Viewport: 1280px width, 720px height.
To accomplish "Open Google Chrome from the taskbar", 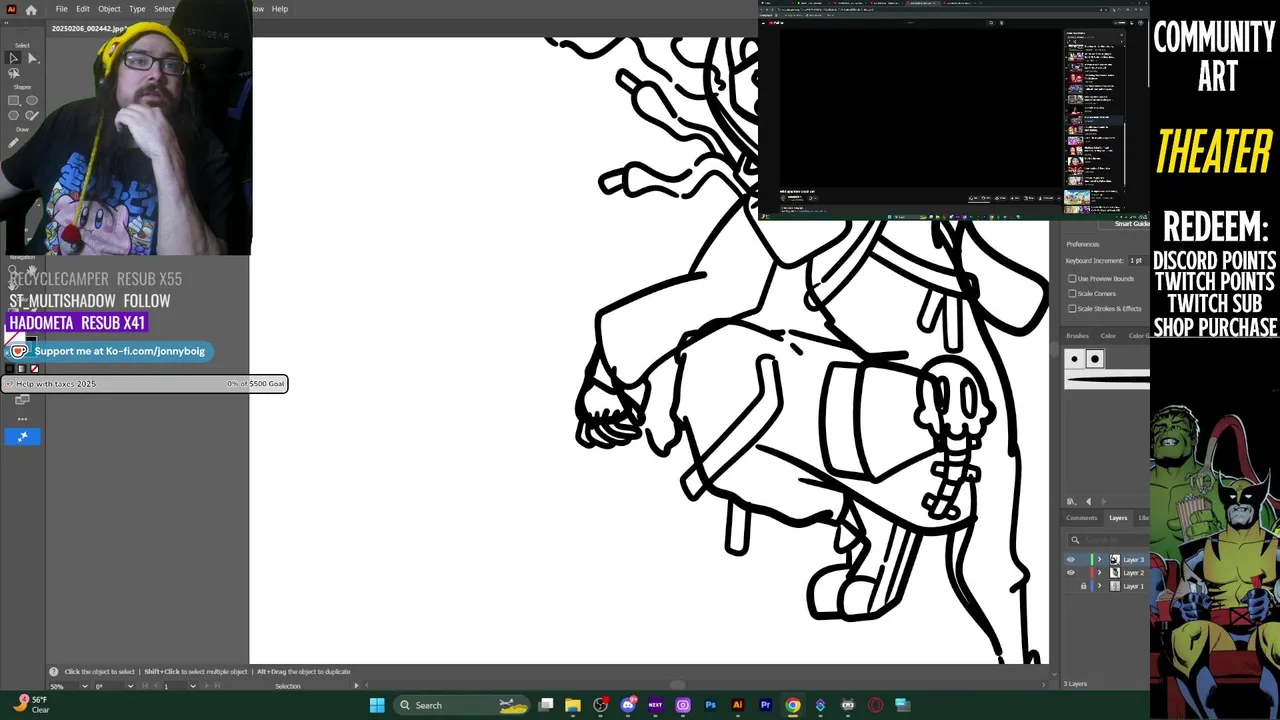I will [793, 705].
